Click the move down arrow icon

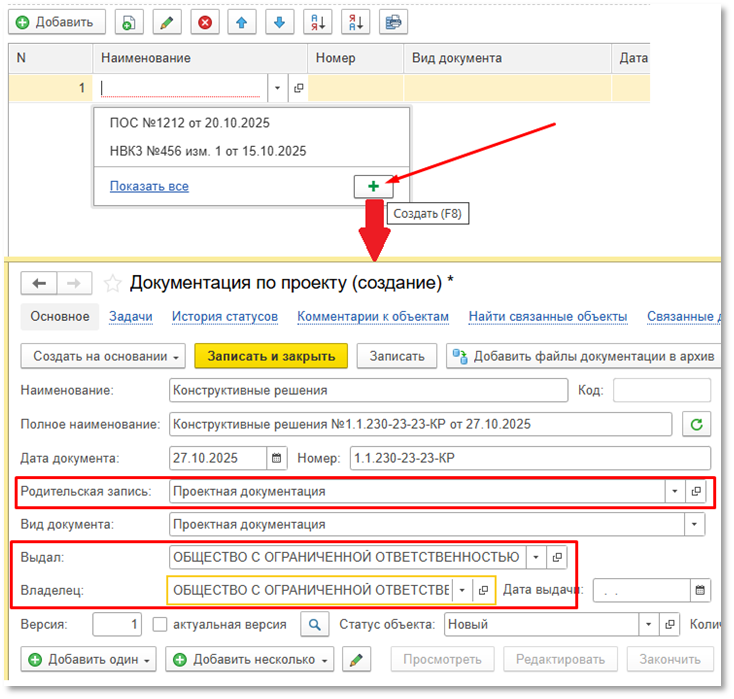coord(279,22)
